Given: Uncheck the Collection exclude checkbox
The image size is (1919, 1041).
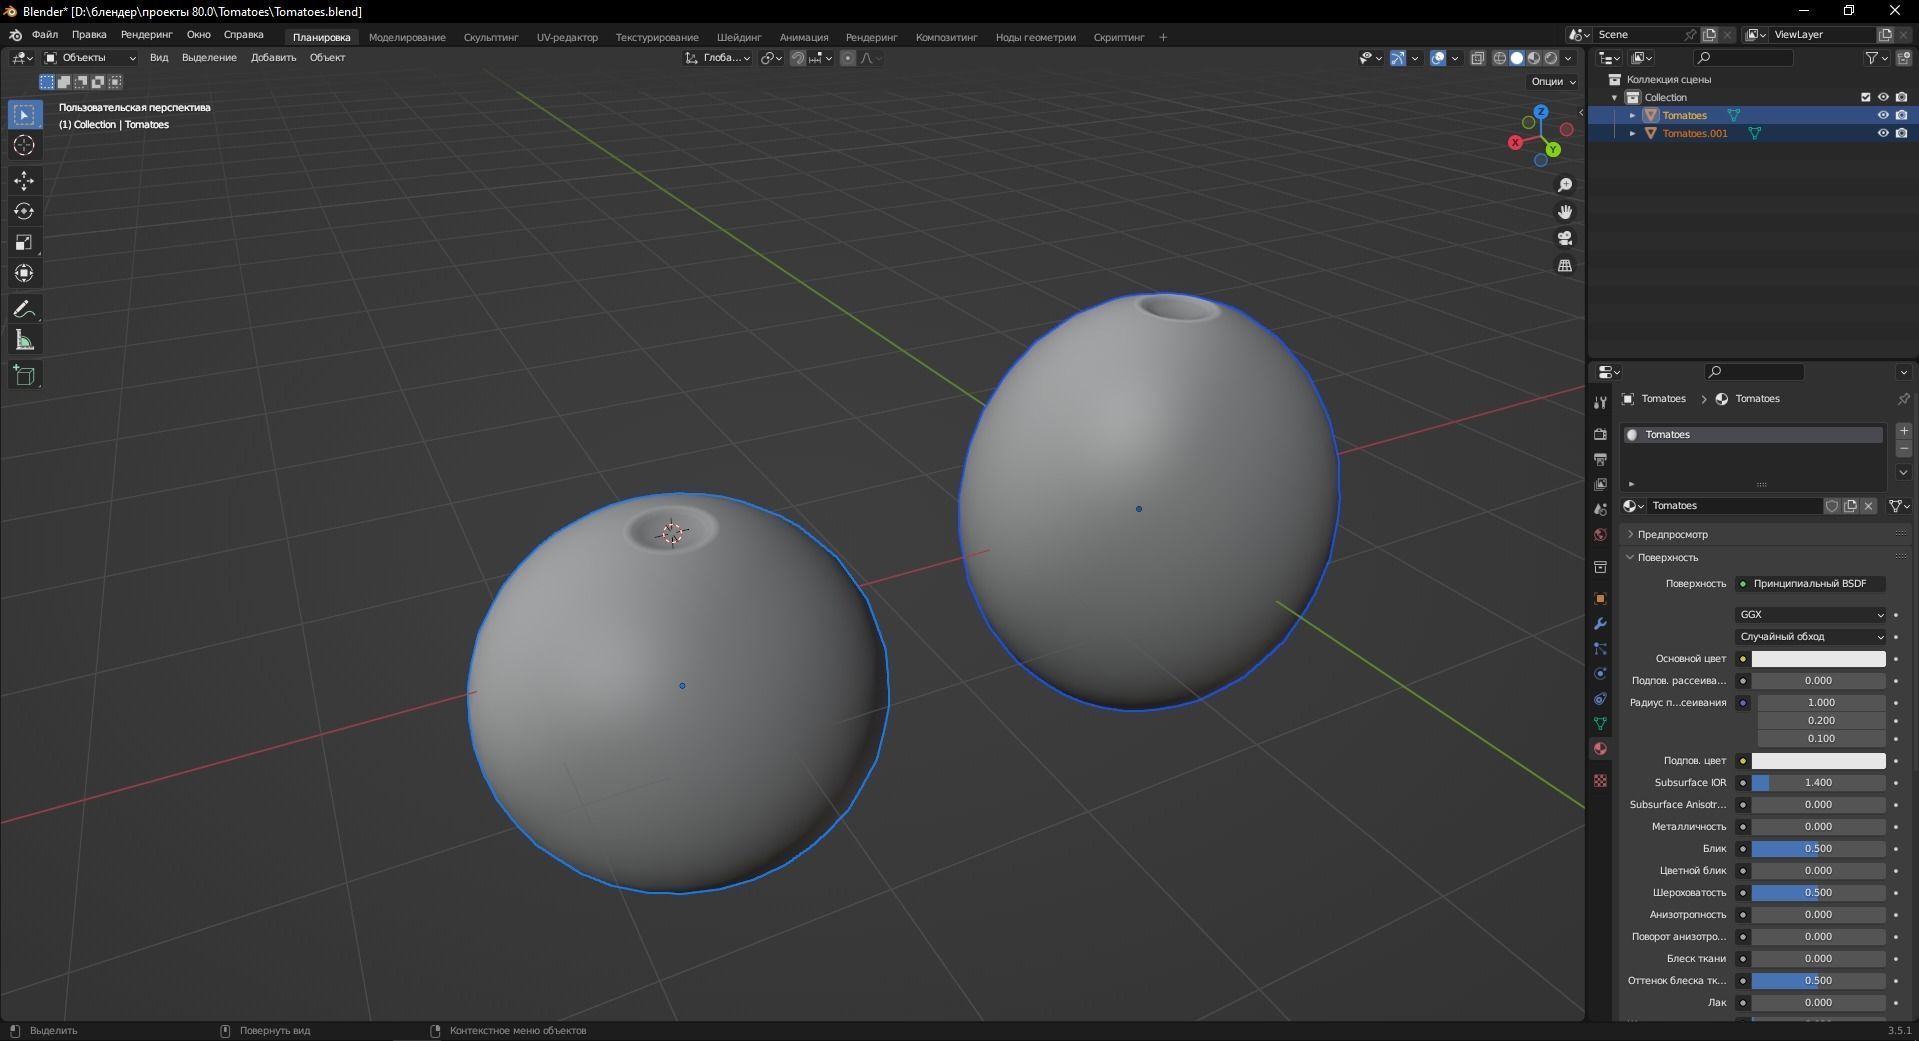Looking at the screenshot, I should 1865,97.
